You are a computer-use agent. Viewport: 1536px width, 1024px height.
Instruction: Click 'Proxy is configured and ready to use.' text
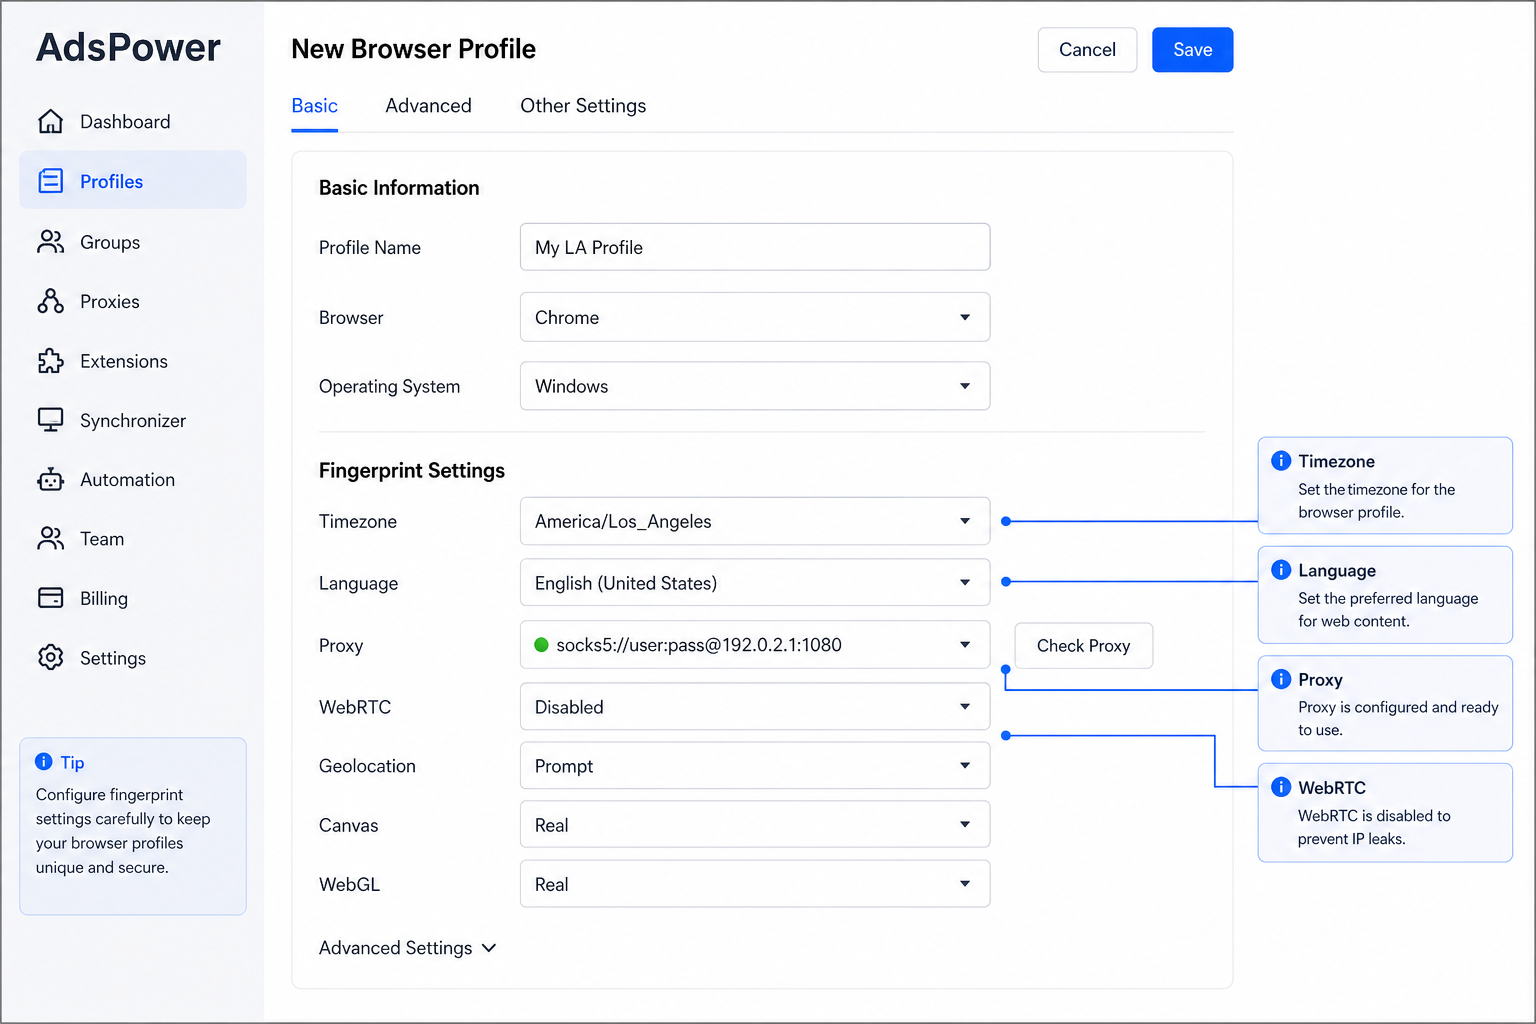coord(1398,718)
